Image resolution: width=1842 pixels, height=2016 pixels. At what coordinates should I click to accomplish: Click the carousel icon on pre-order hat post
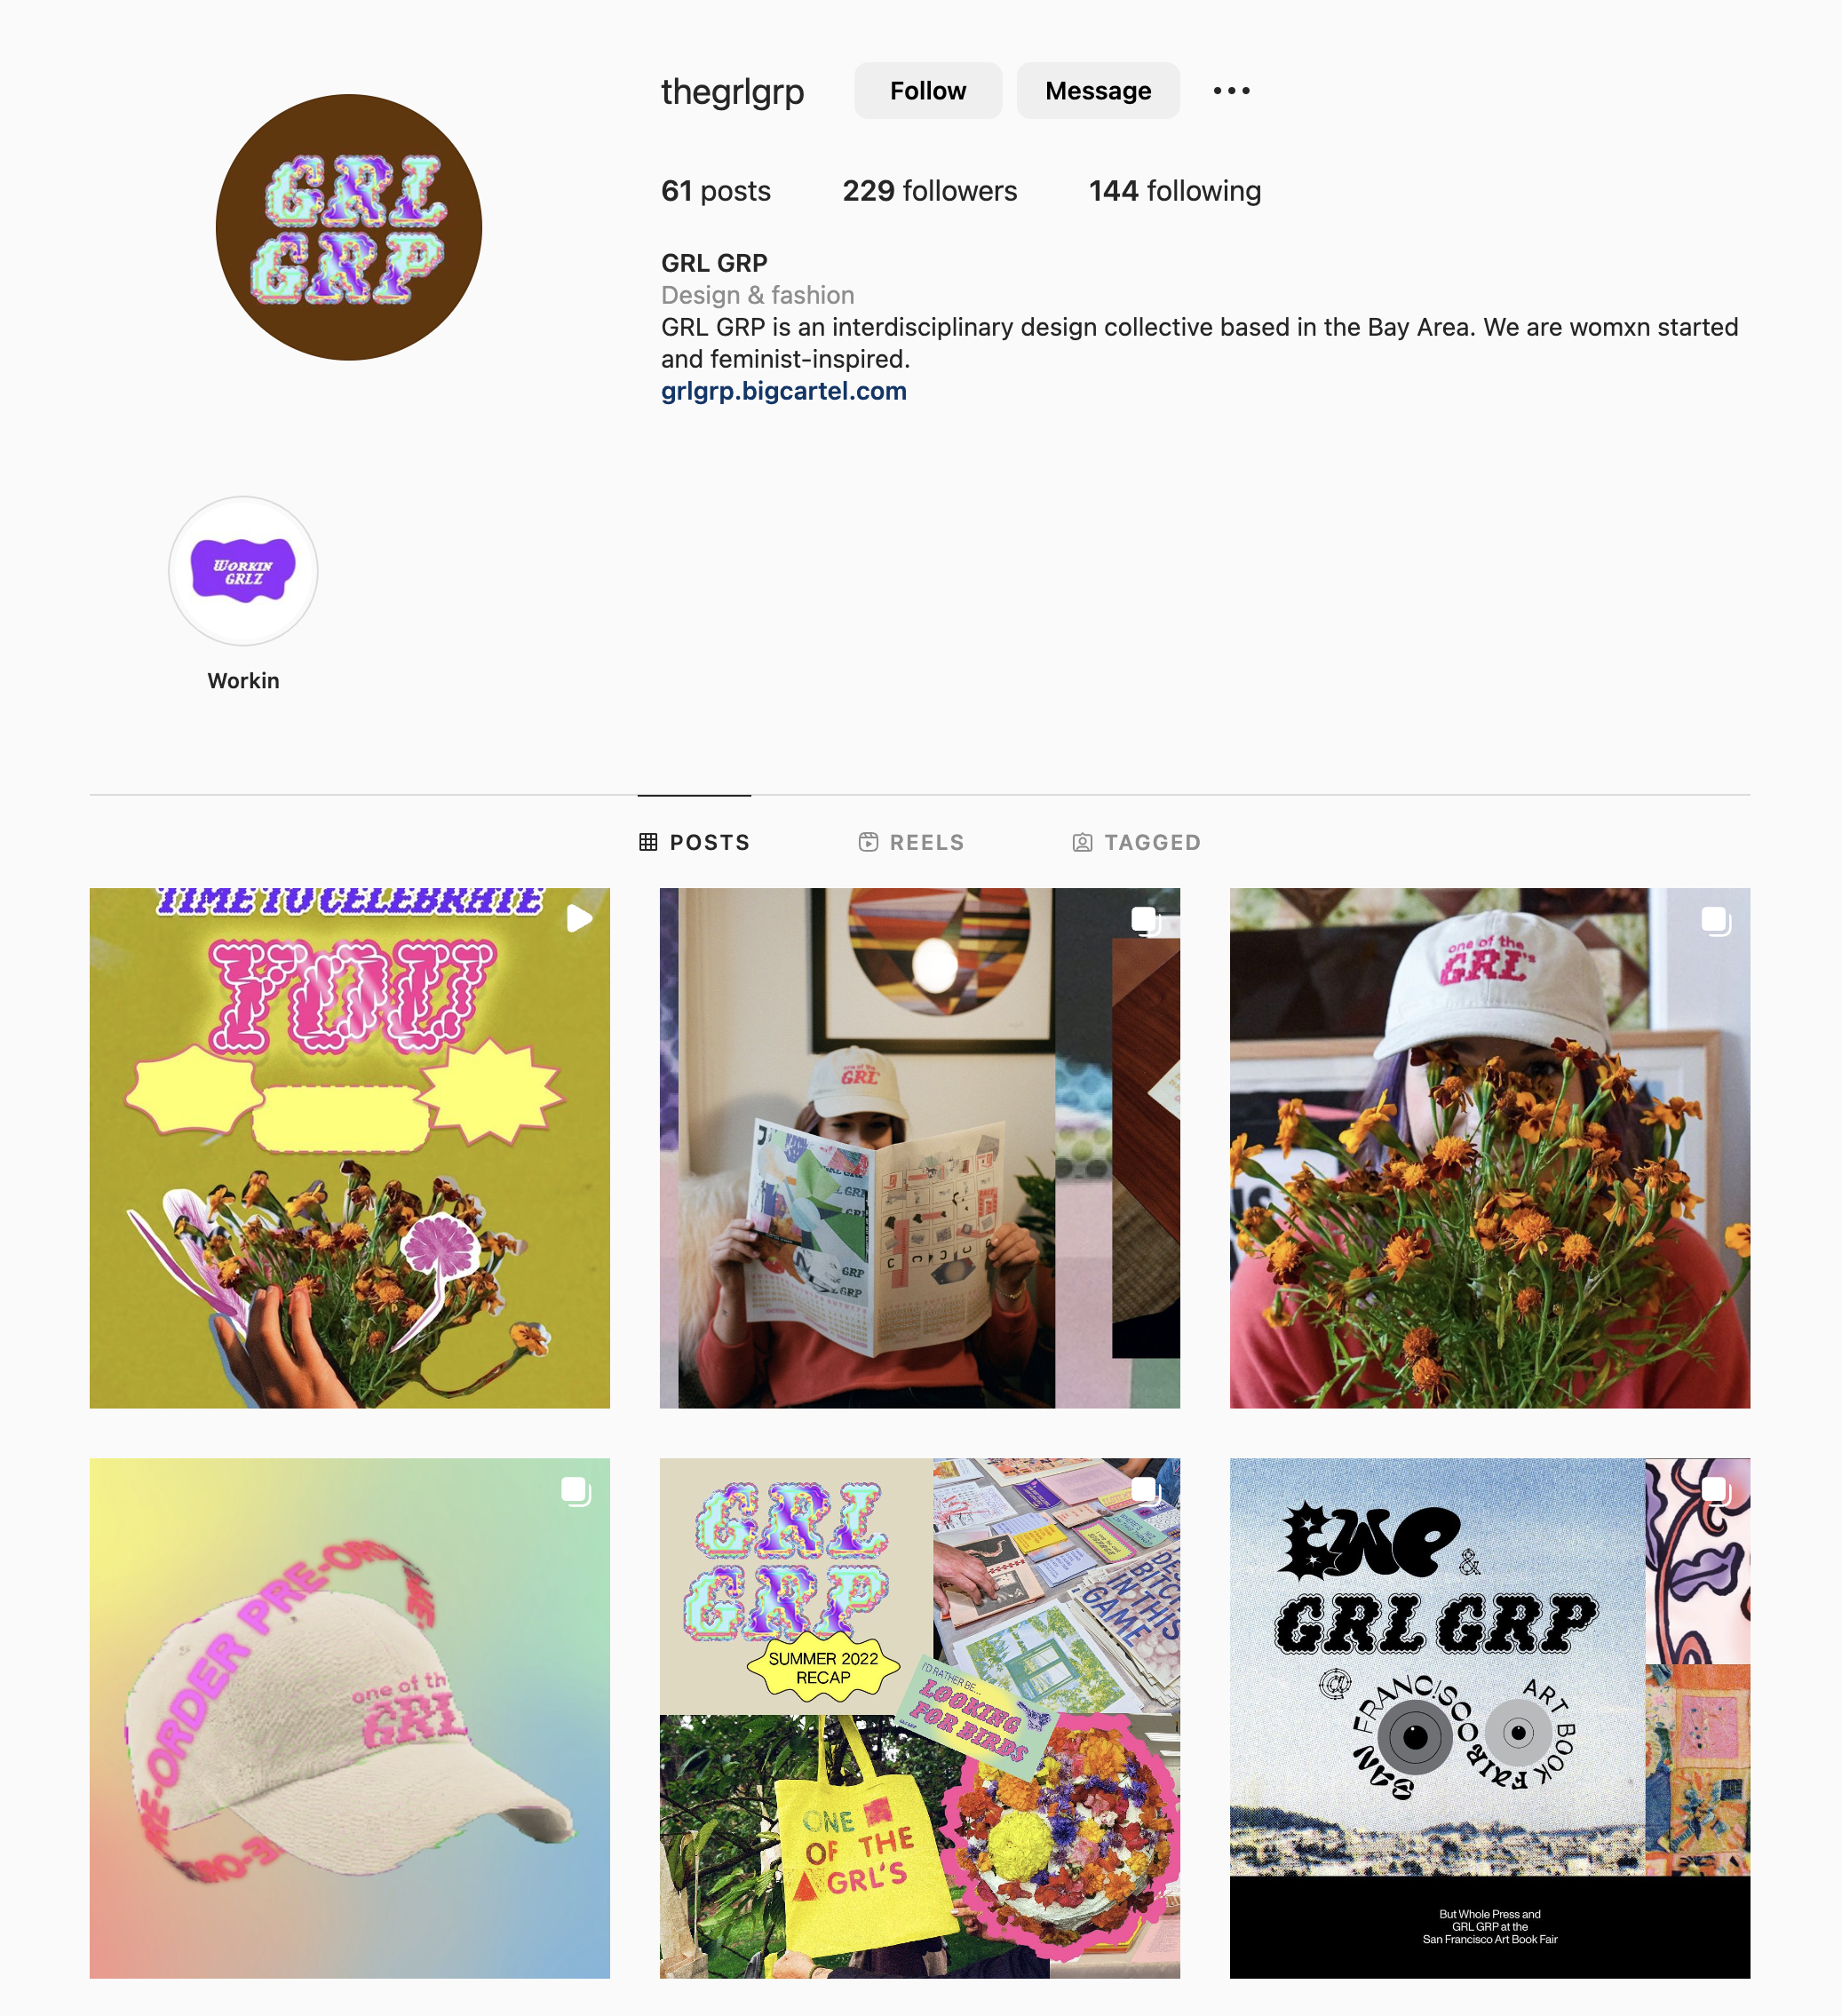[576, 1491]
